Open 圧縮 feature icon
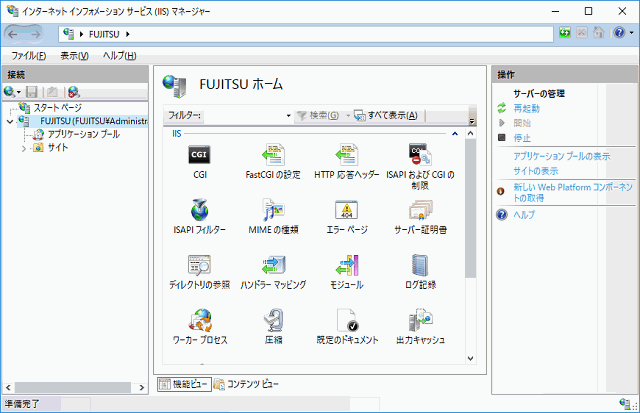This screenshot has width=640, height=413. tap(273, 320)
